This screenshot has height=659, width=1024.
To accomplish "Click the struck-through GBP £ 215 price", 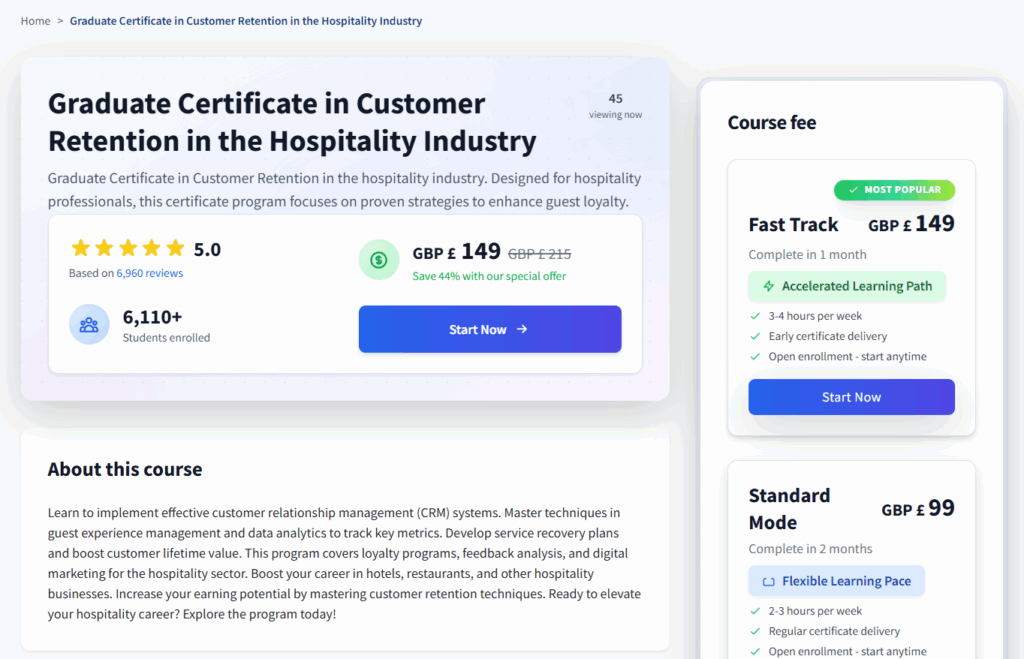I will tap(539, 254).
